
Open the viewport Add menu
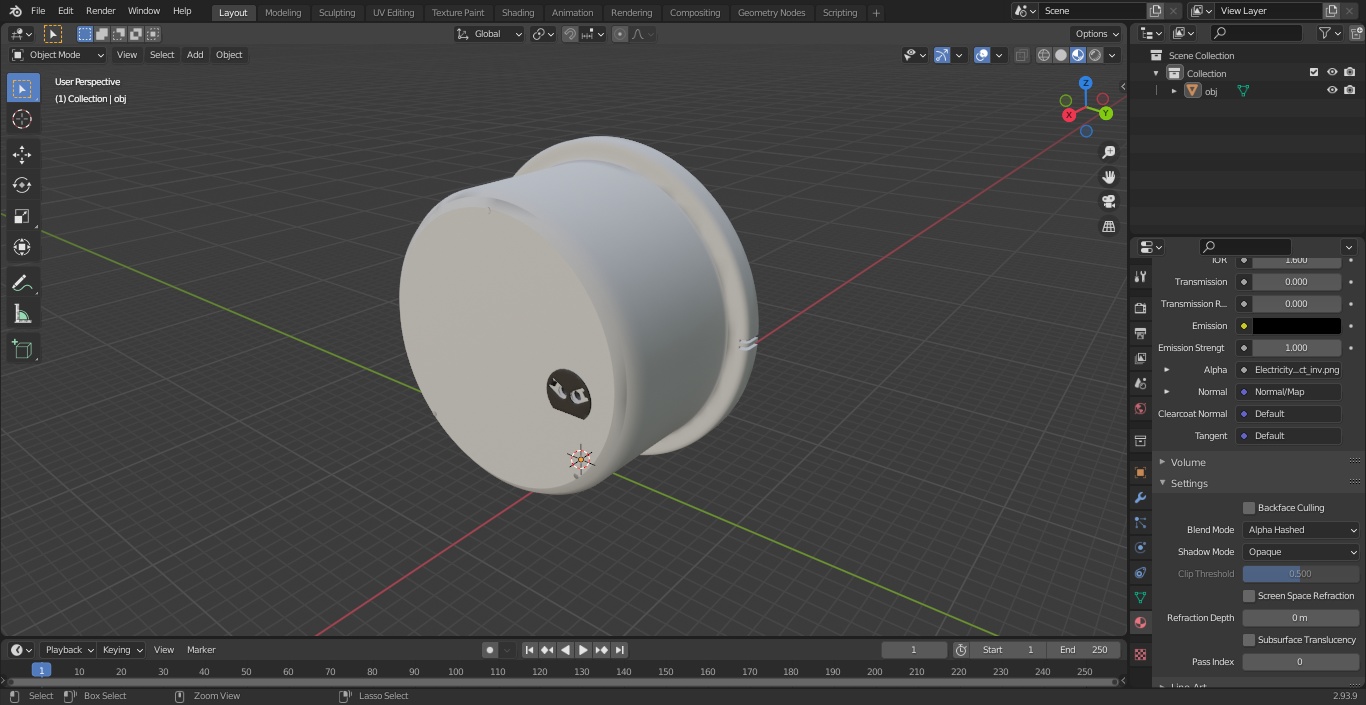click(195, 55)
